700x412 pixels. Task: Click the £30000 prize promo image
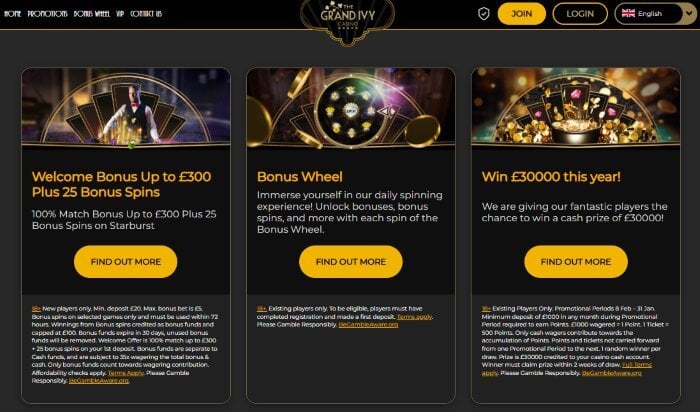tap(576, 109)
